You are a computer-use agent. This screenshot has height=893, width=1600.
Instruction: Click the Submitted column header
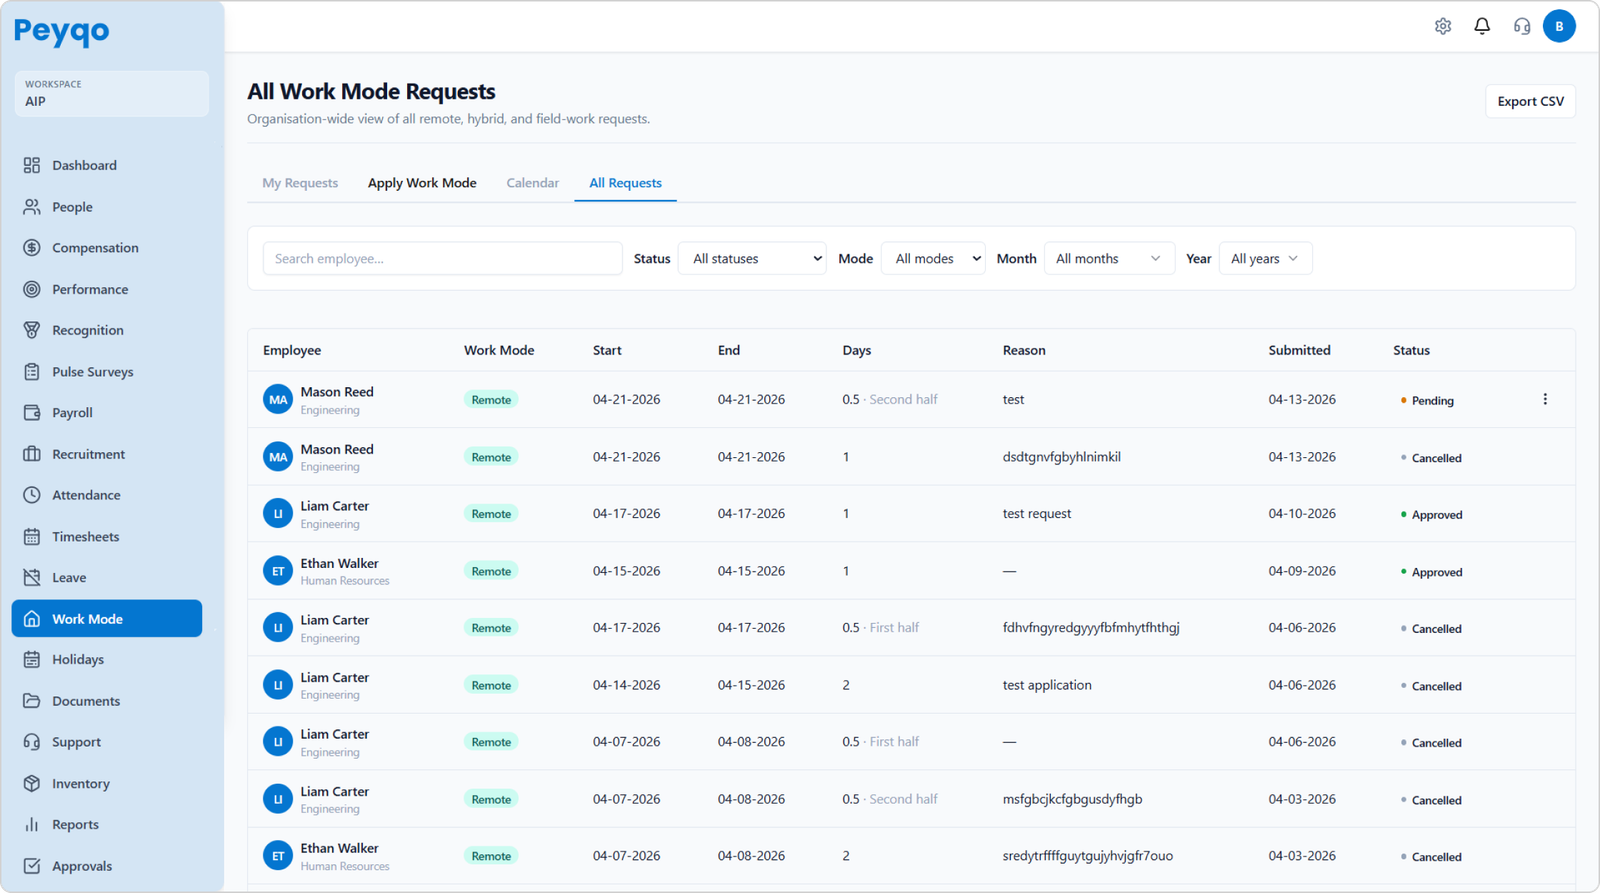1299,350
